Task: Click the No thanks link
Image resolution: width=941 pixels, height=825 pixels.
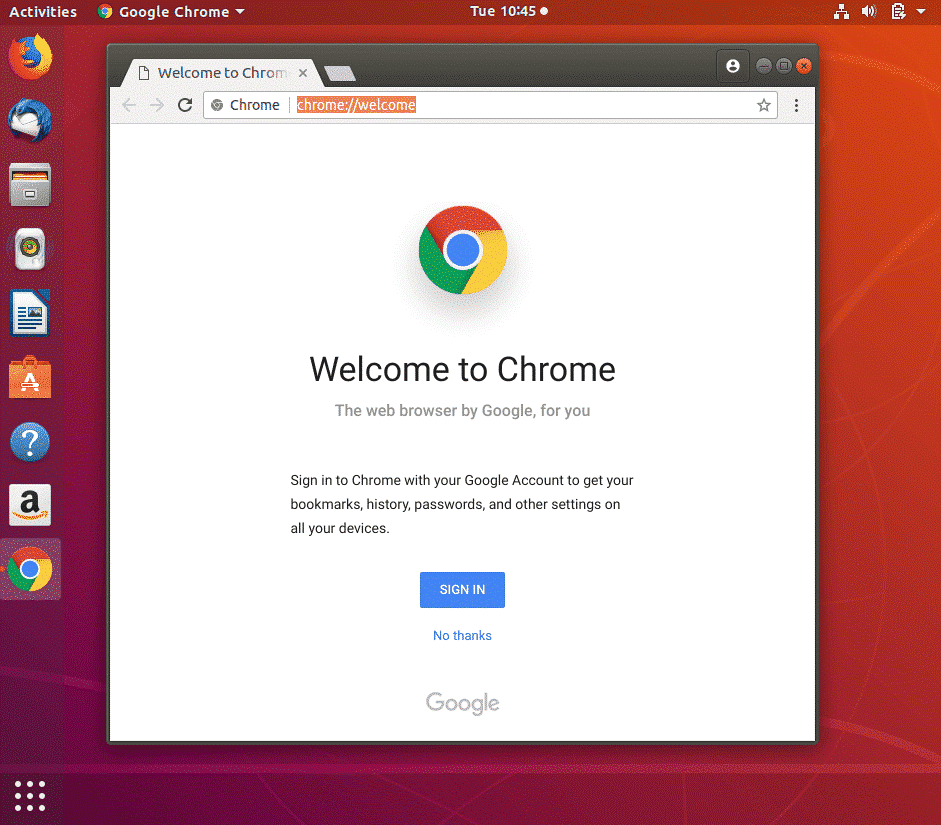Action: (462, 636)
